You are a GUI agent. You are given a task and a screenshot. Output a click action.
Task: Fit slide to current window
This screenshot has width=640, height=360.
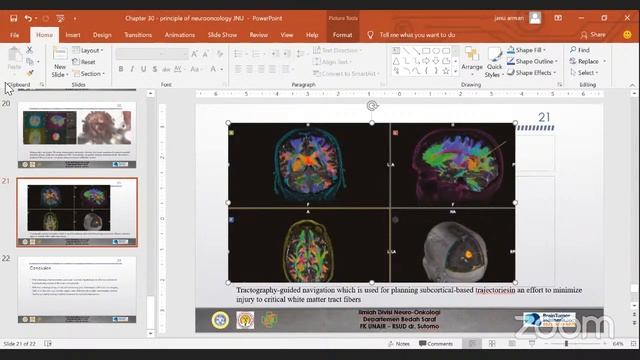pos(633,344)
